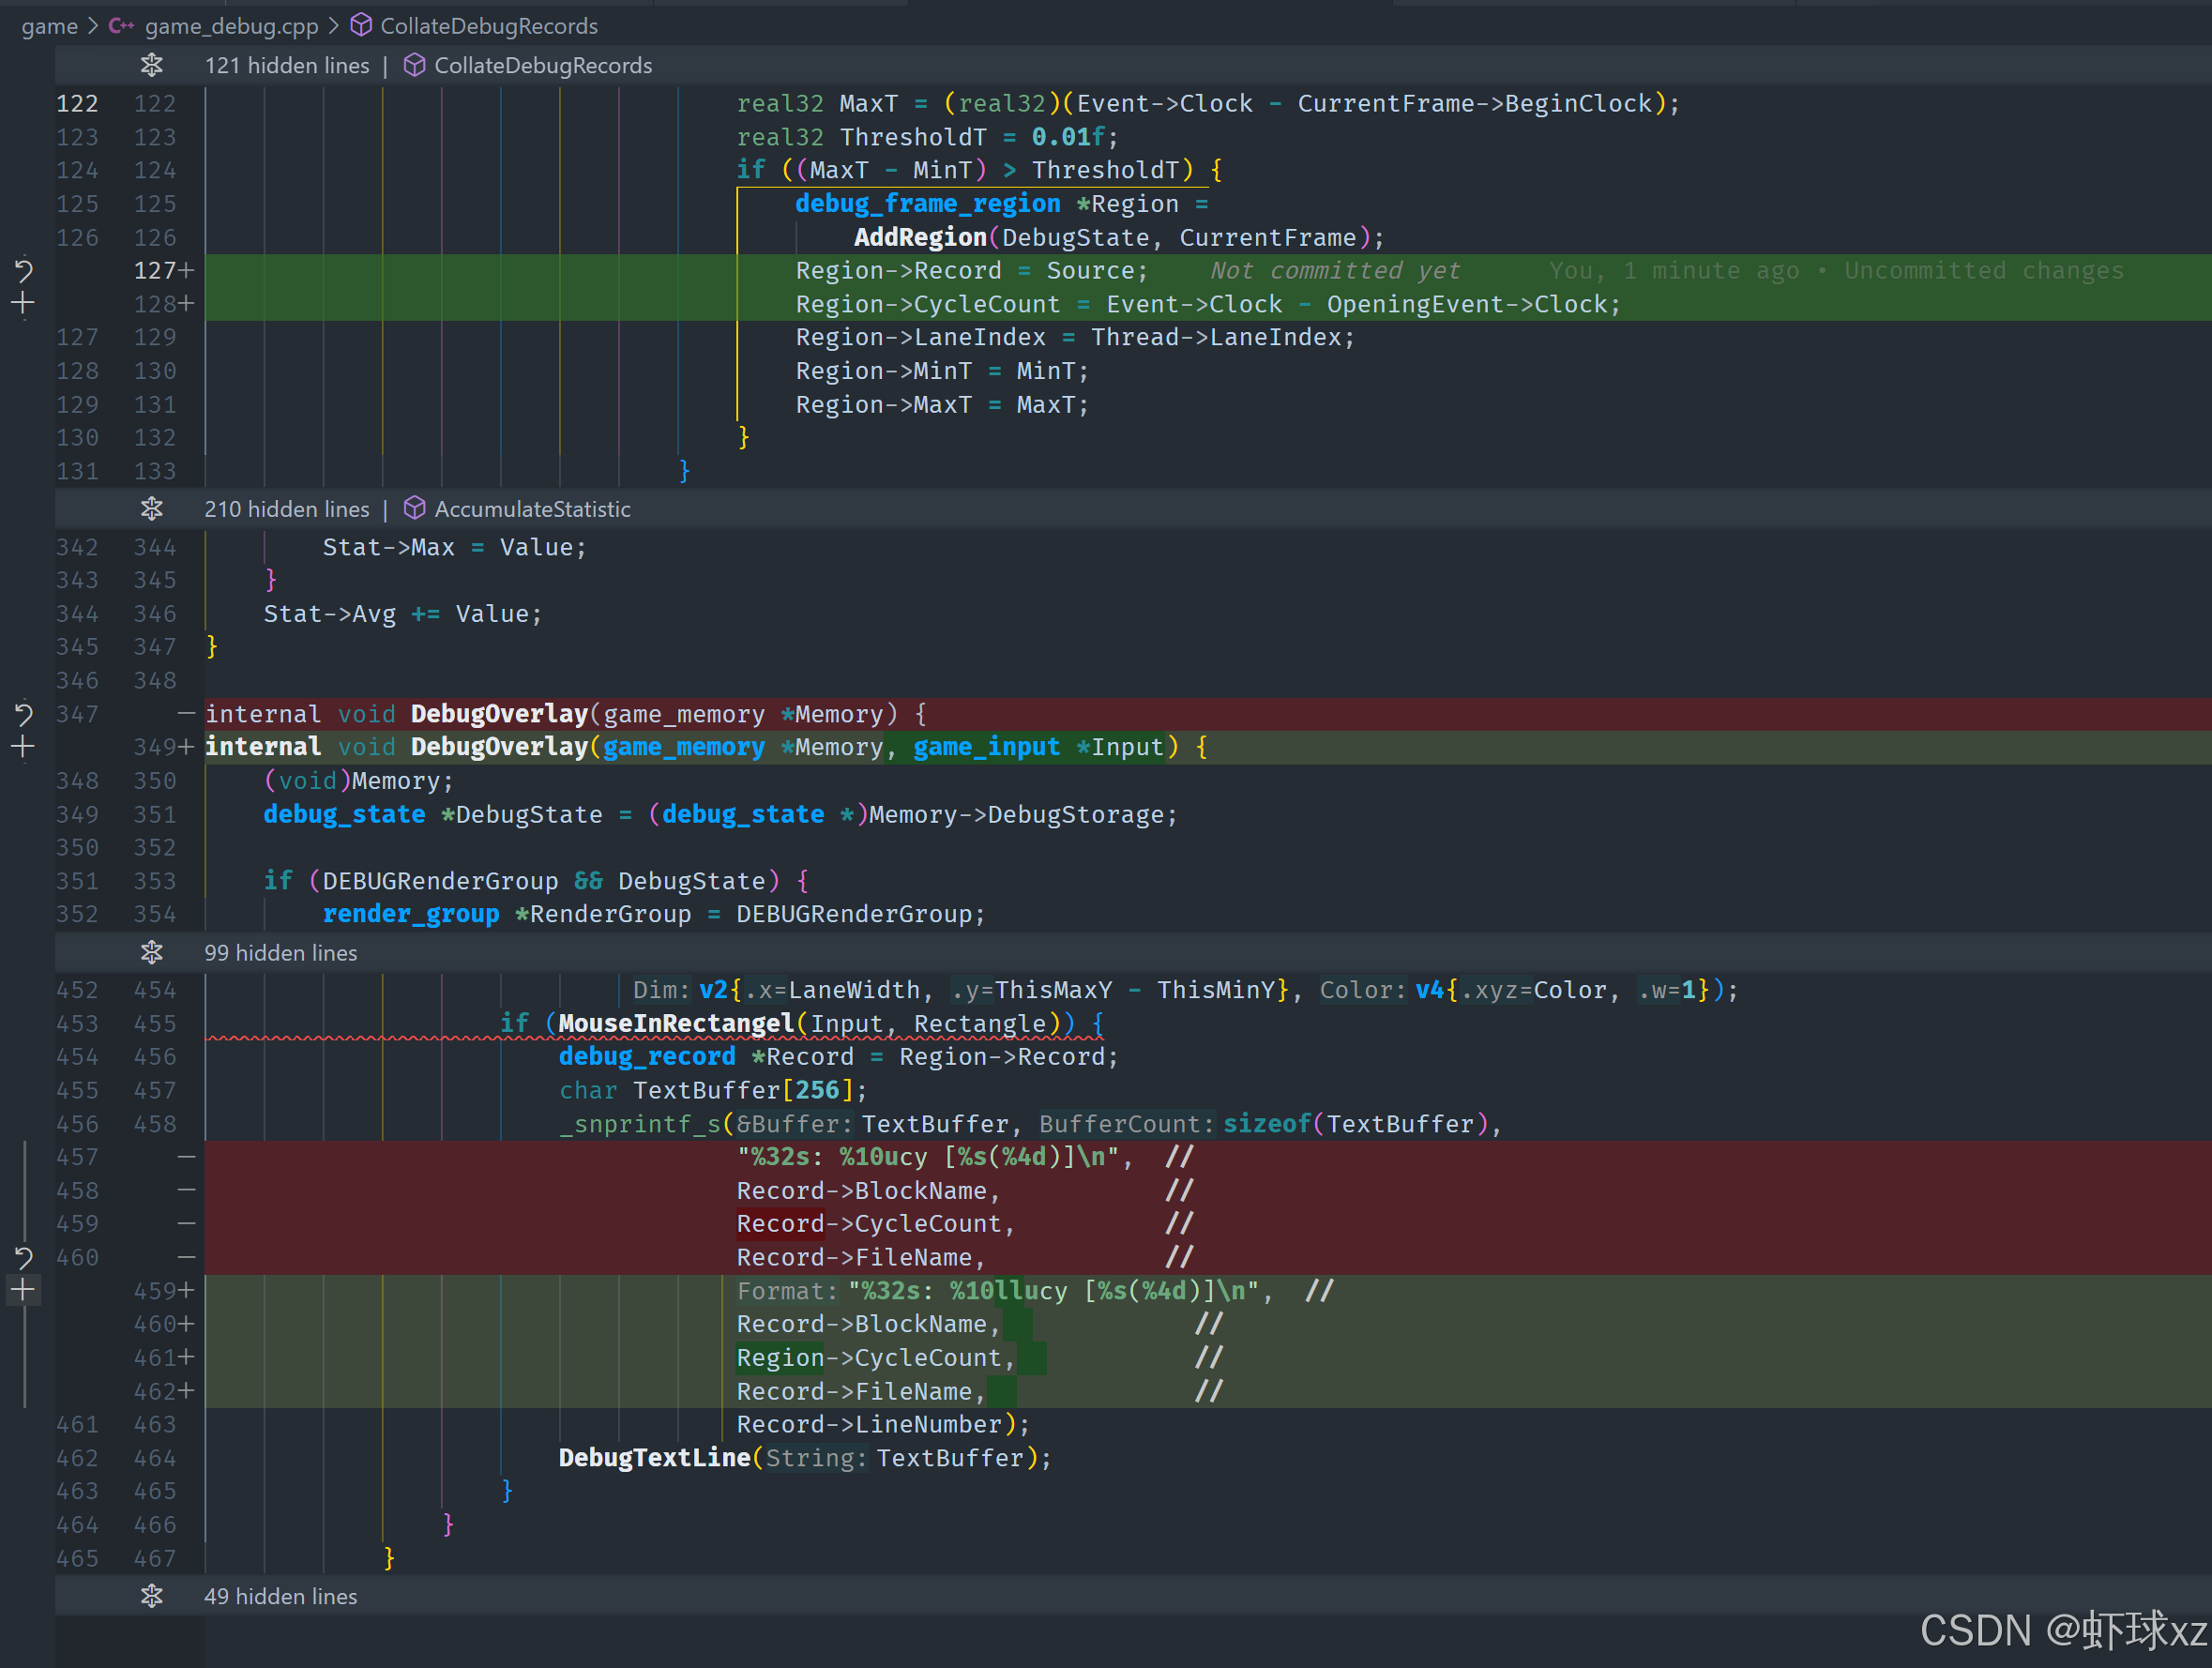The image size is (2212, 1668).
Task: Click removed 'Record->CycleCount,' line
Action: pyautogui.click(x=875, y=1224)
